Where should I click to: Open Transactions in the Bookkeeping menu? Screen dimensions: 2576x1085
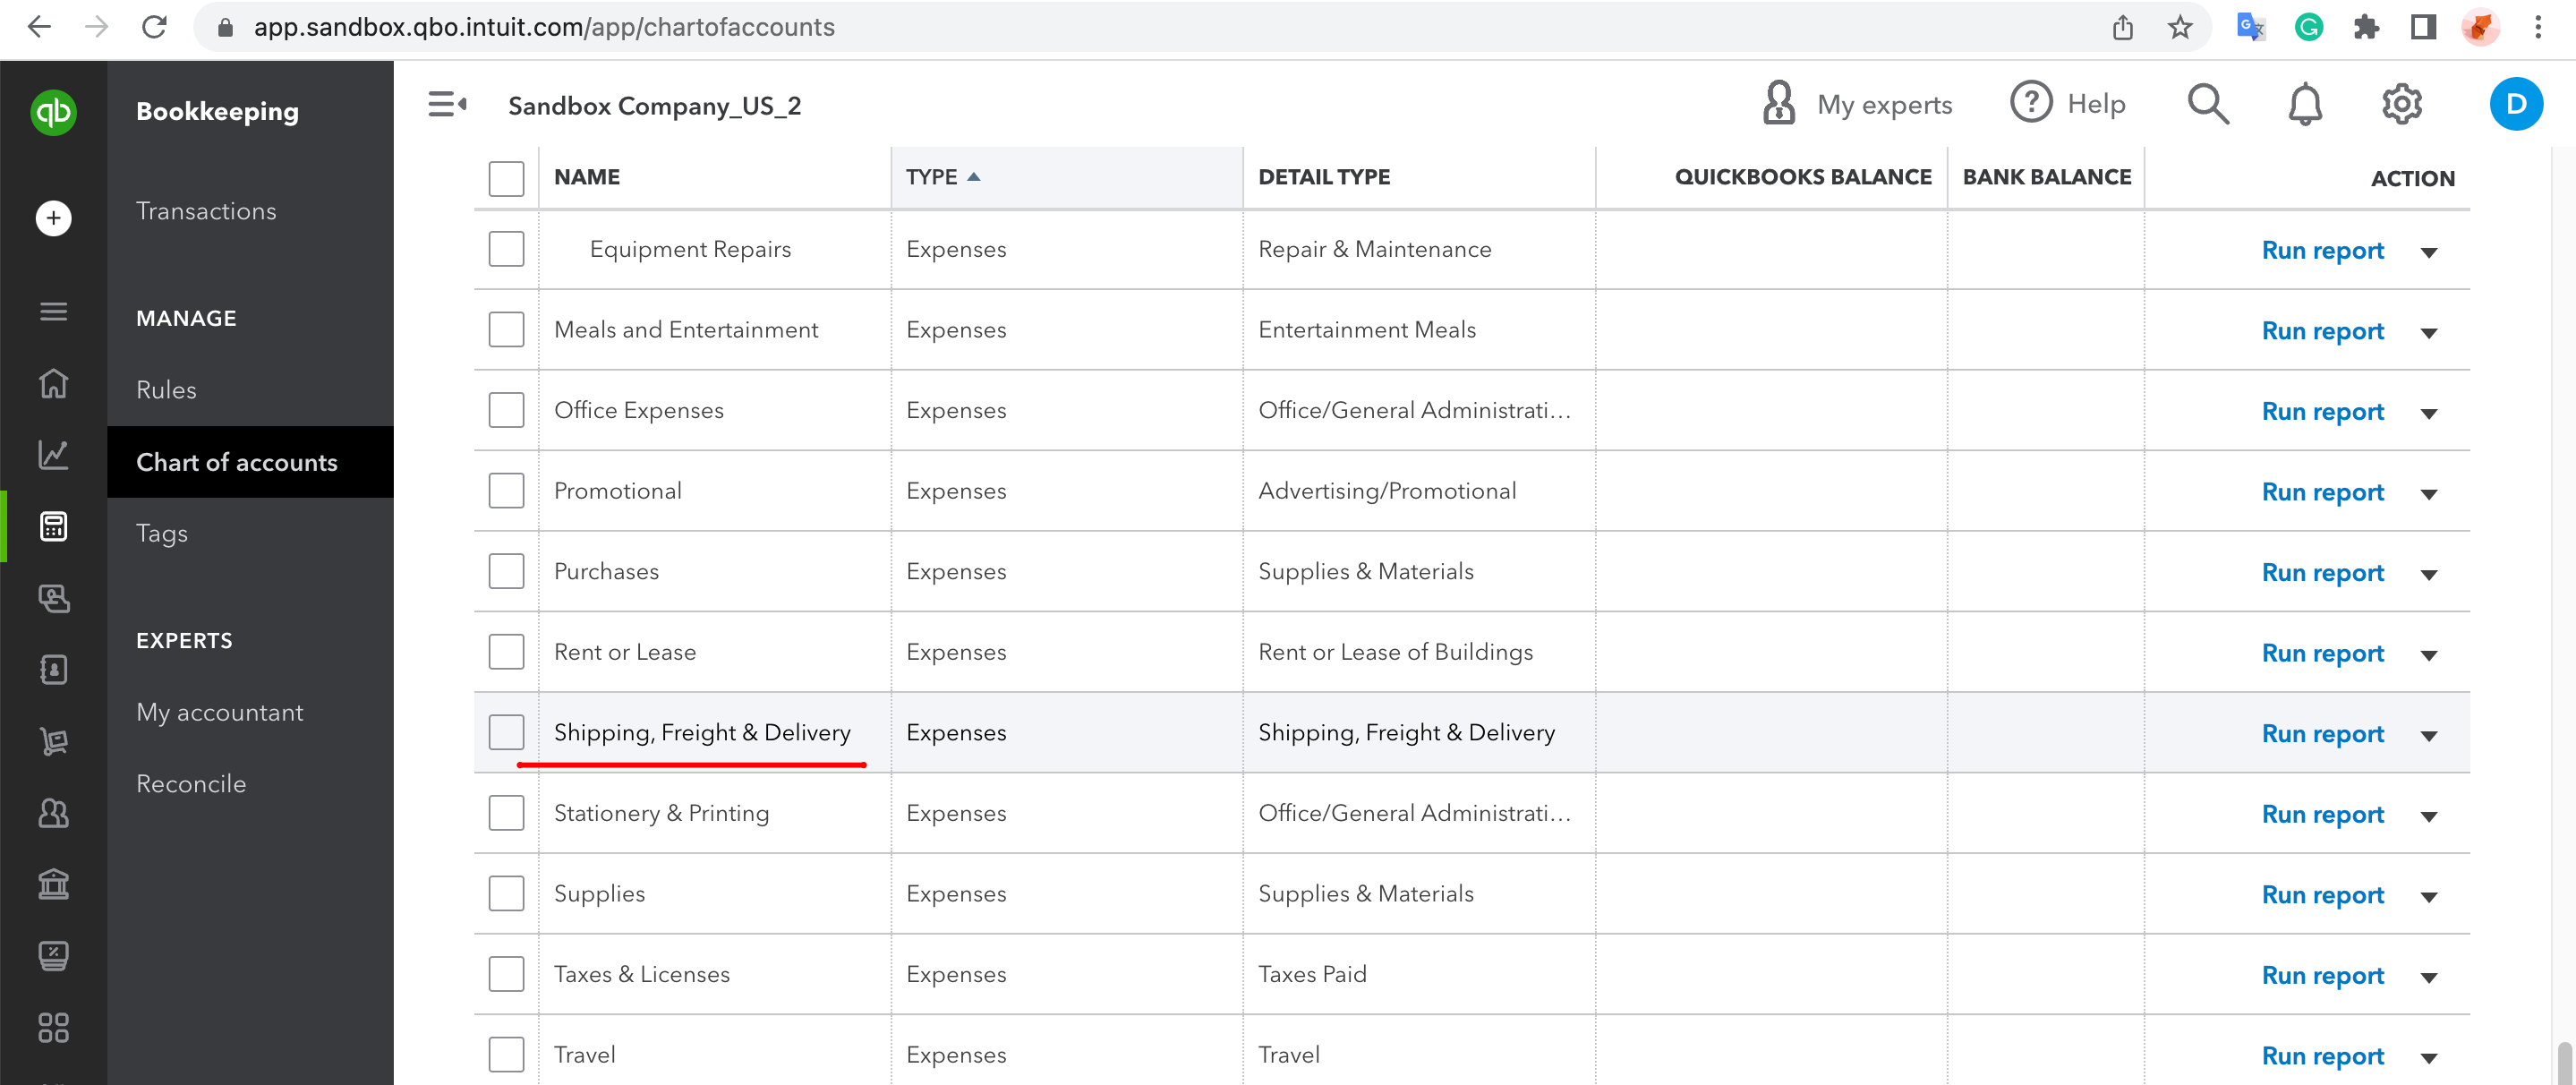[206, 211]
